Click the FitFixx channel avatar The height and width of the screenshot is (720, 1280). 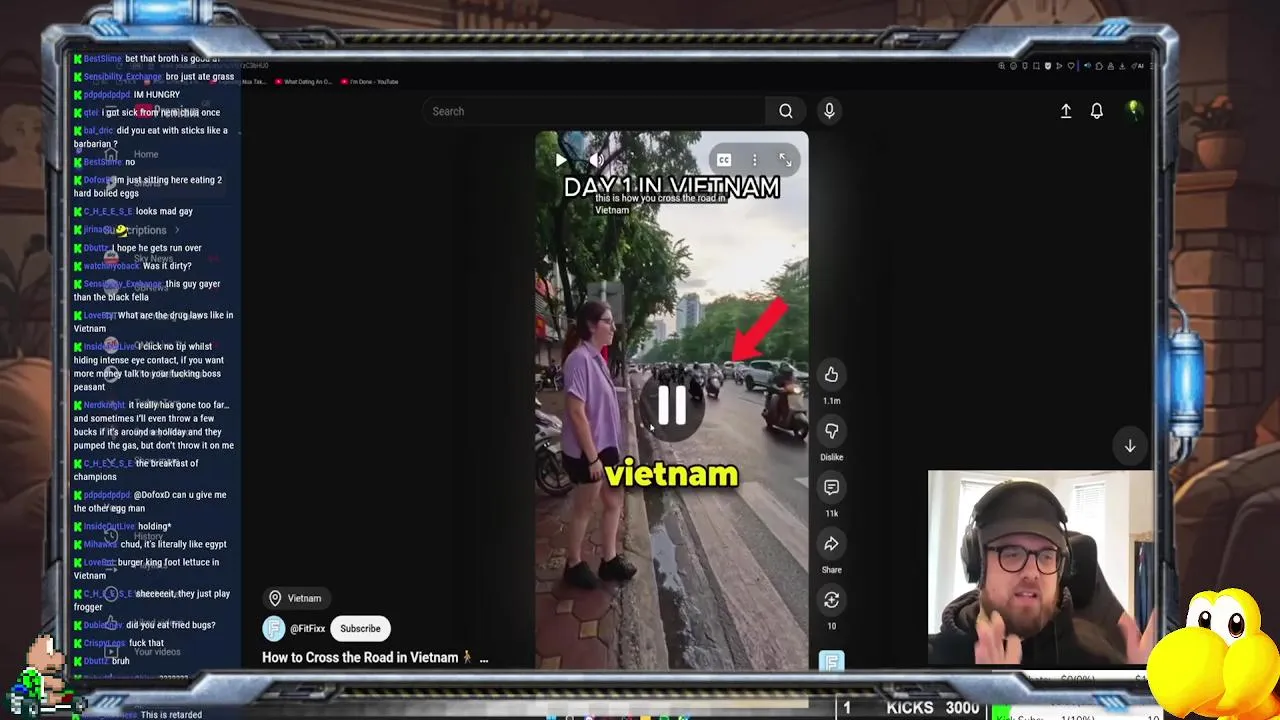(x=273, y=628)
